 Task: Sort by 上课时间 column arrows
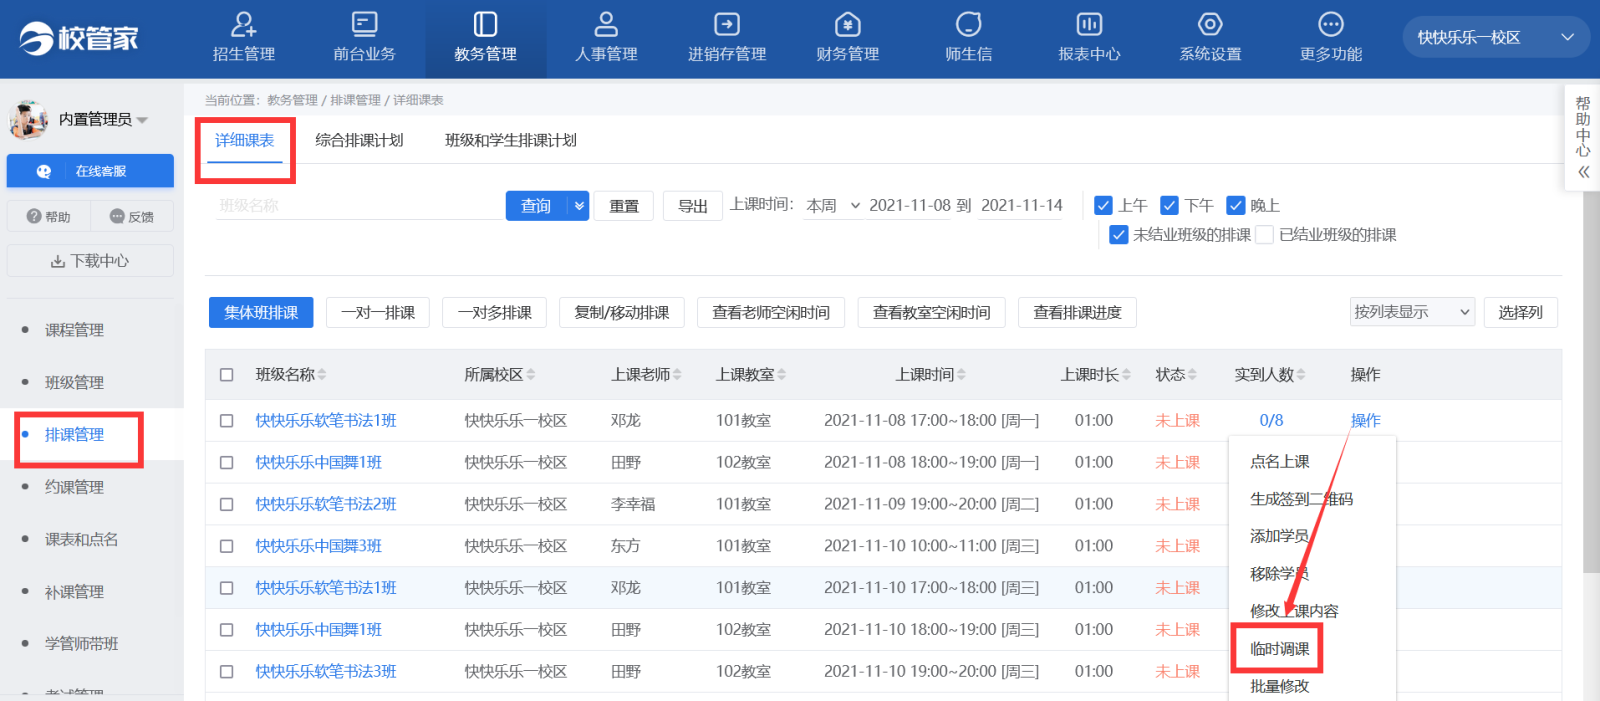961,375
